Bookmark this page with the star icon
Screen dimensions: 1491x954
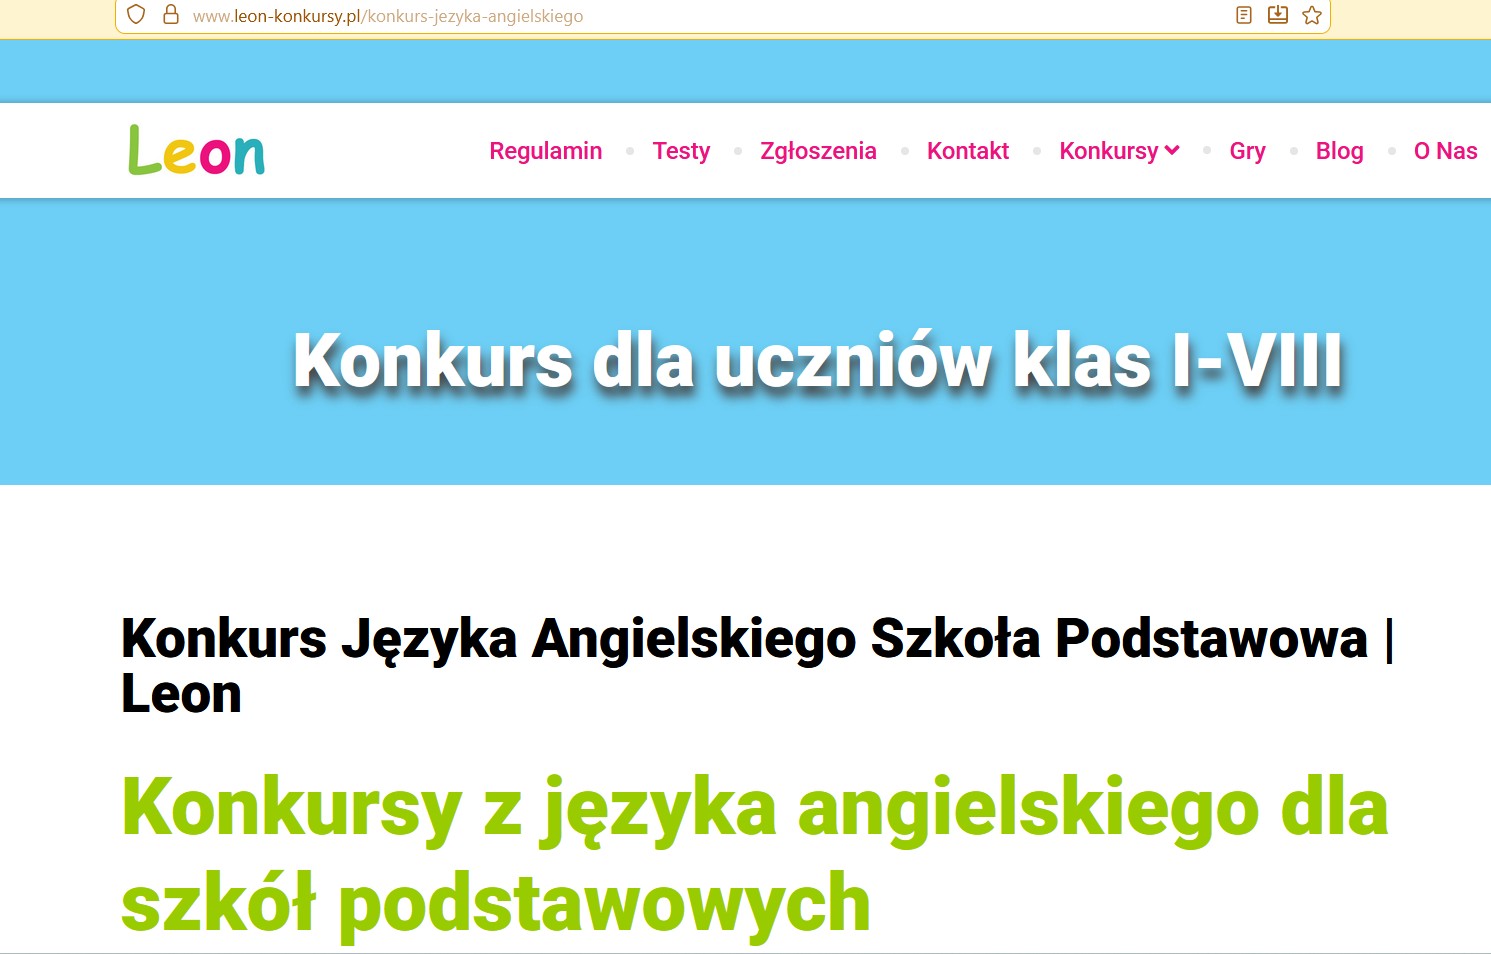tap(1312, 15)
